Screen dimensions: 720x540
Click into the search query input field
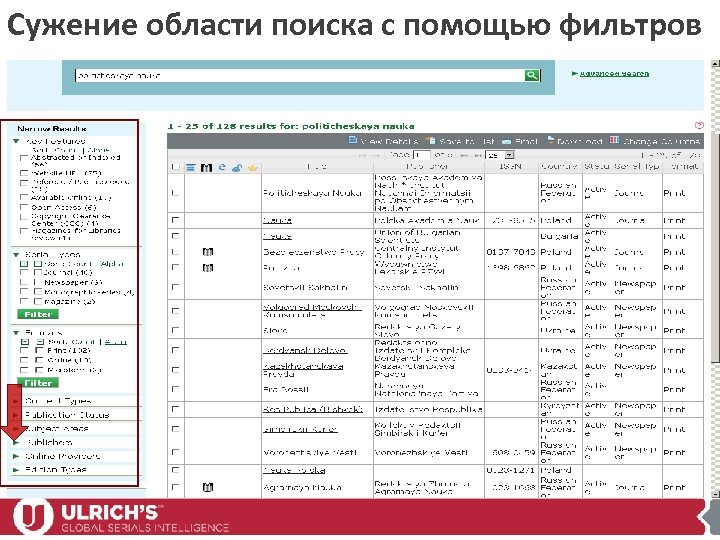(x=299, y=75)
